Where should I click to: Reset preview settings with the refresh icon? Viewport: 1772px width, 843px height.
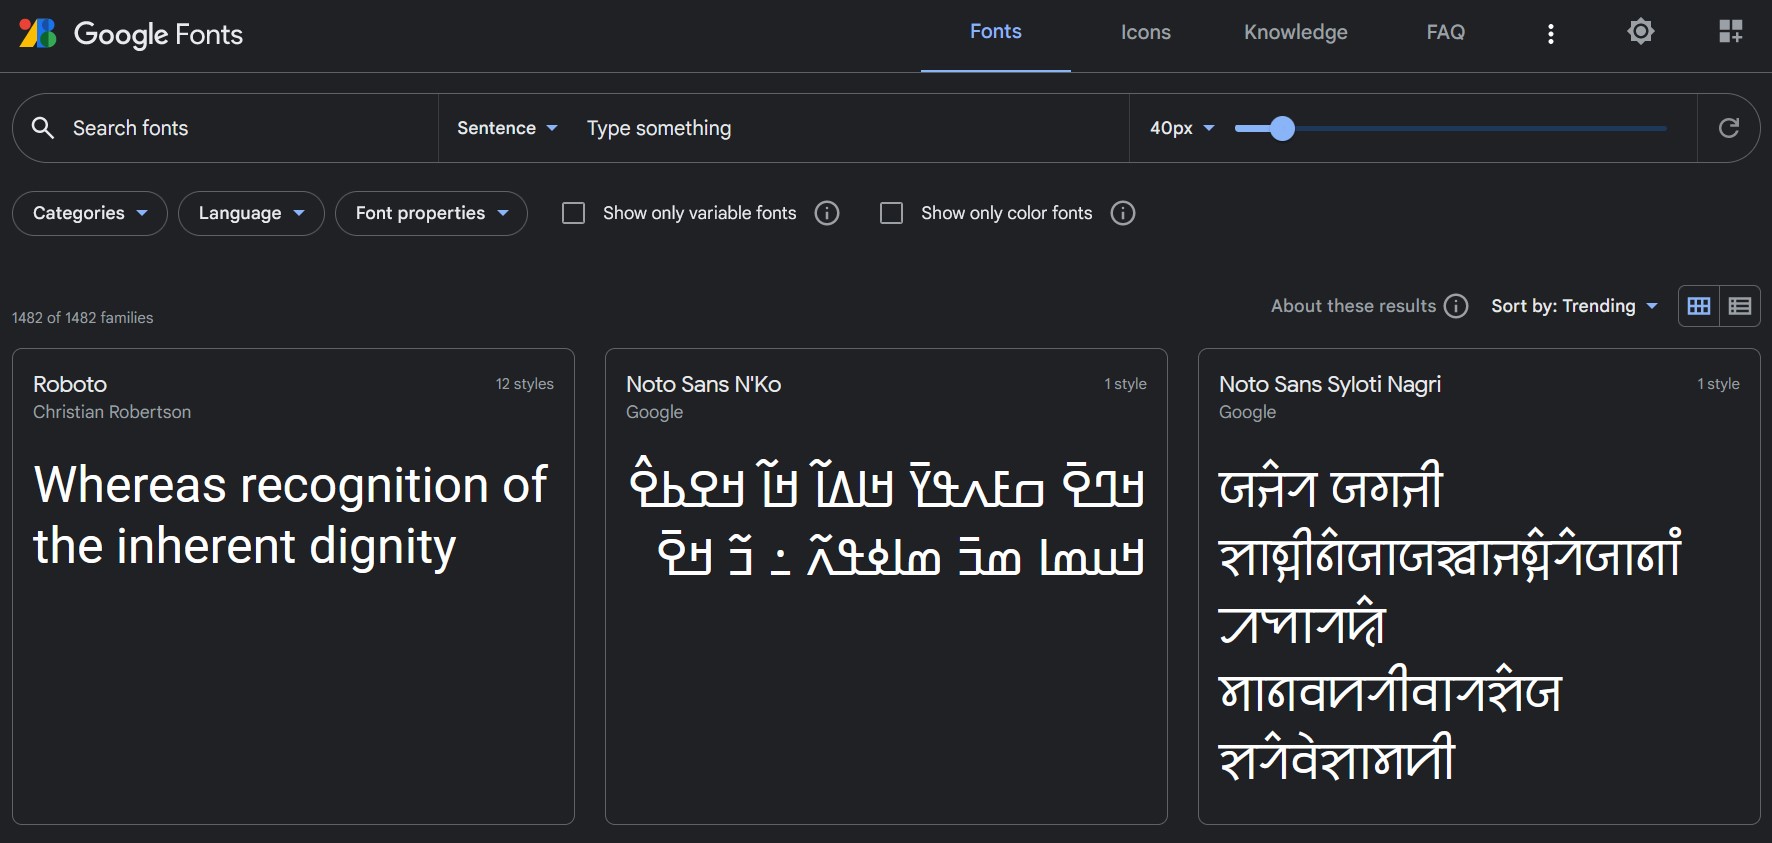(x=1729, y=128)
